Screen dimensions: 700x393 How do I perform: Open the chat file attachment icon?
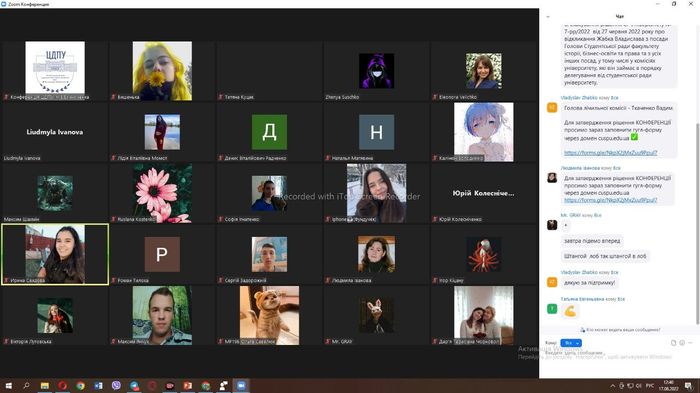(673, 343)
